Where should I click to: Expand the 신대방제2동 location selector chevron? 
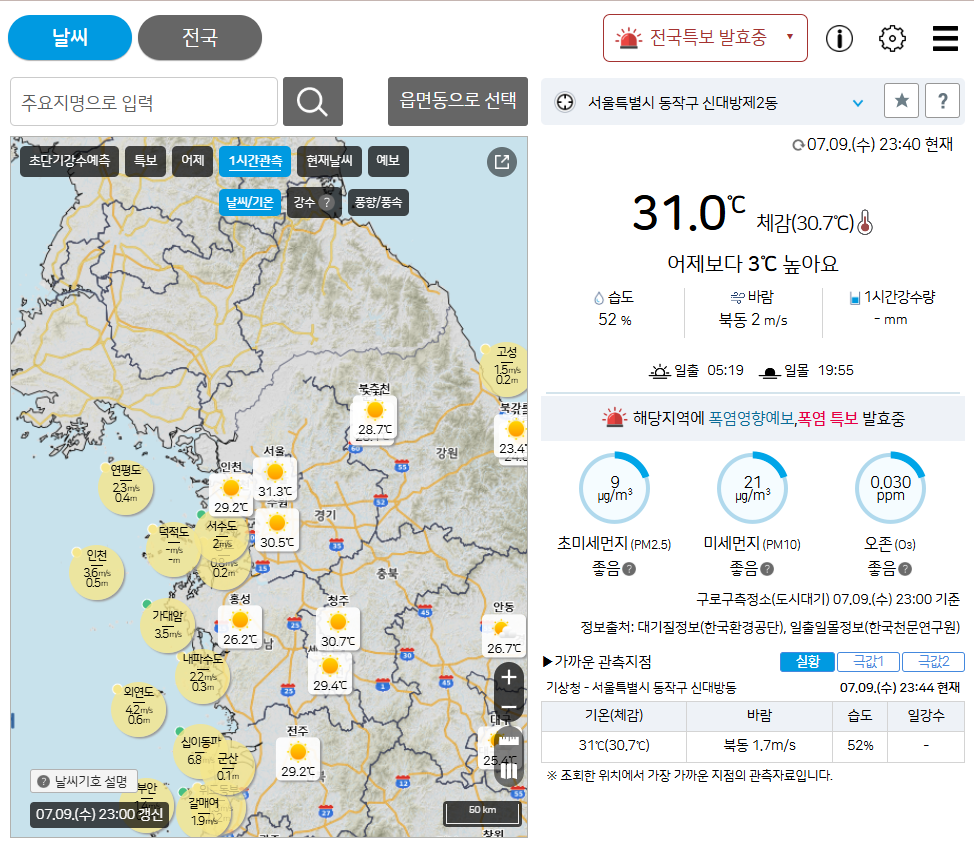pos(857,102)
